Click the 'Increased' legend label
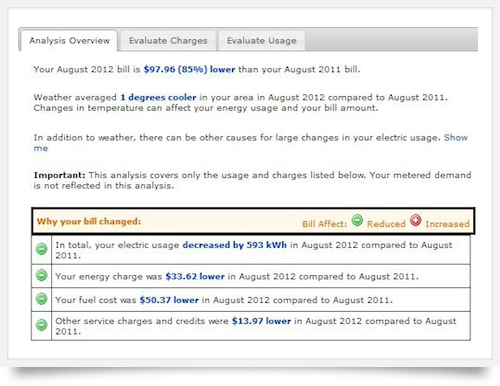The image size is (500, 386). pyautogui.click(x=447, y=224)
